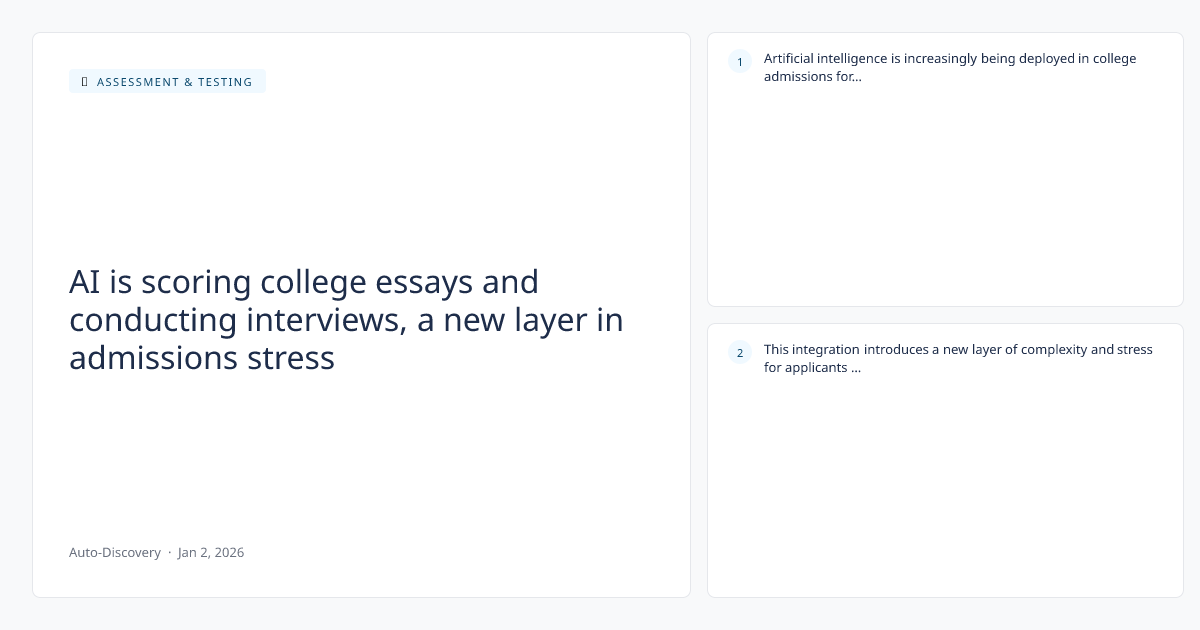Screen dimensions: 1200x630
Task: Click the small icon in the category tag
Action: coord(84,82)
